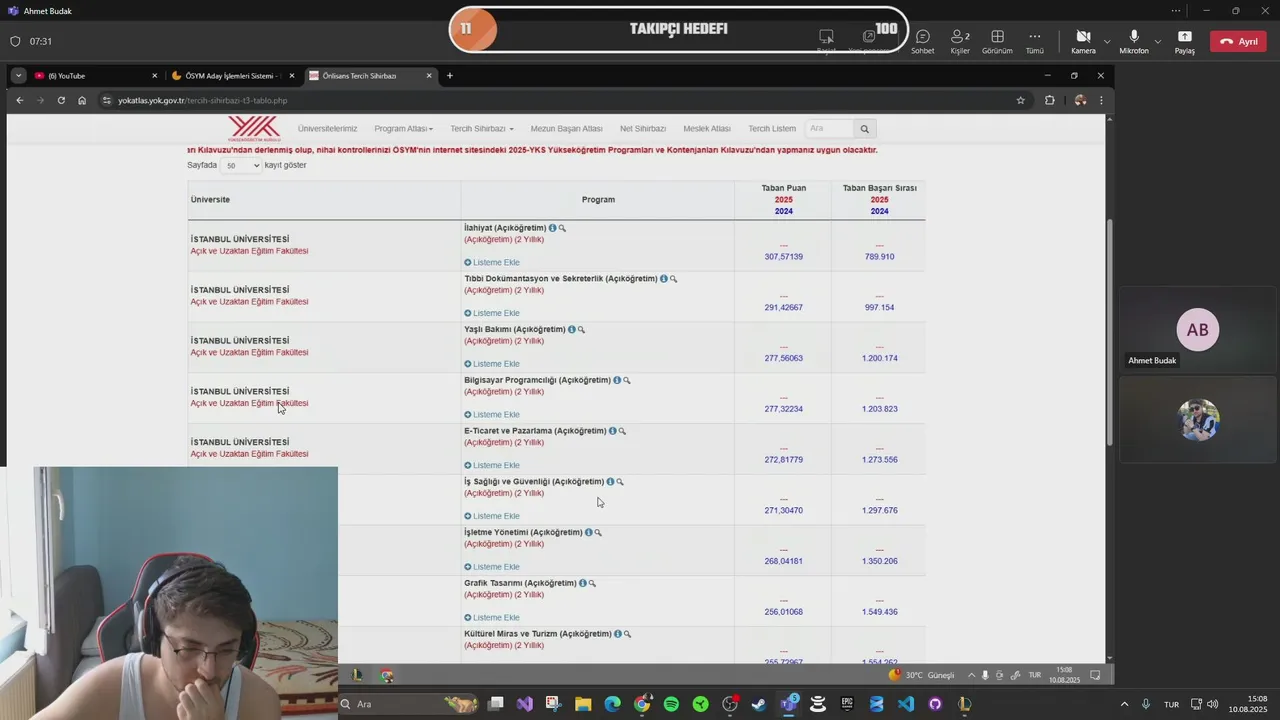
Task: Switch to the ÖSYM Aday İşlemleri Sistemi tab
Action: click(x=232, y=76)
